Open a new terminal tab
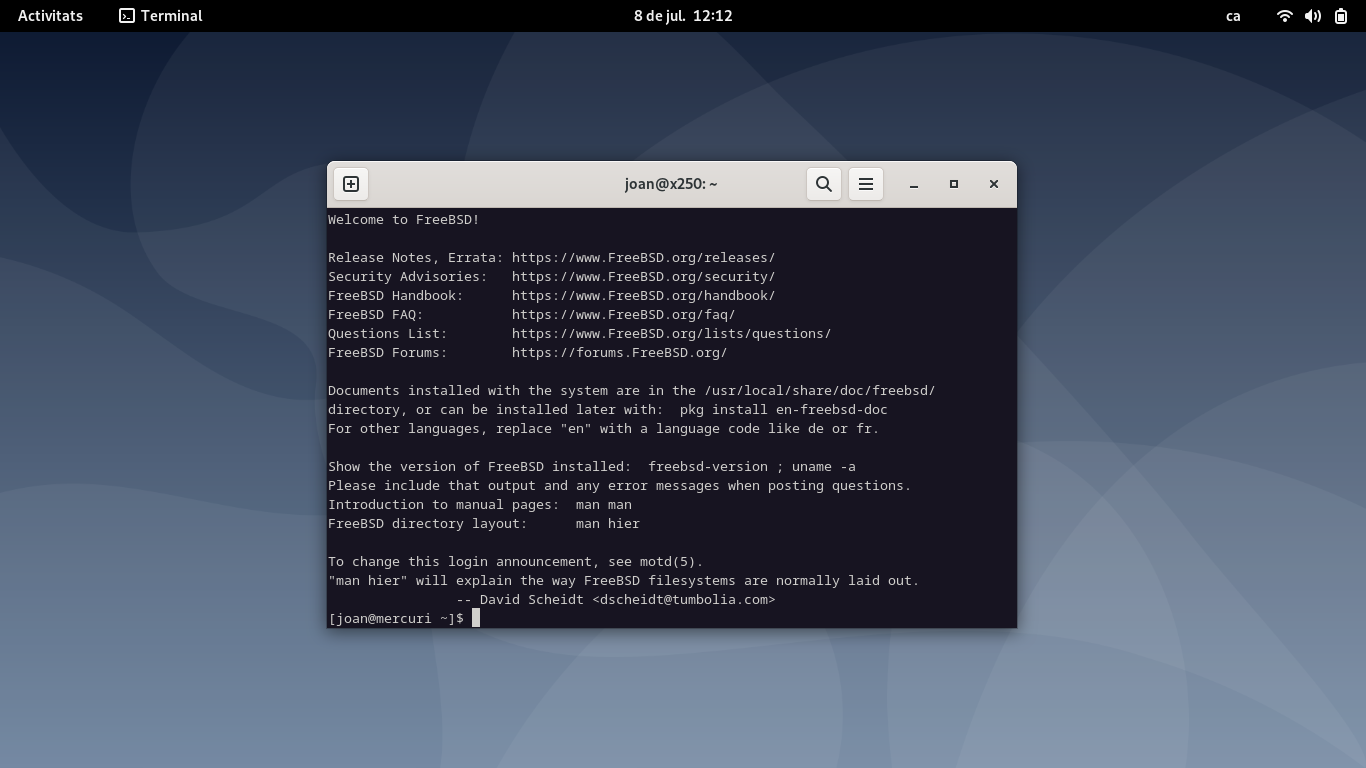The width and height of the screenshot is (1366, 768). 351,184
